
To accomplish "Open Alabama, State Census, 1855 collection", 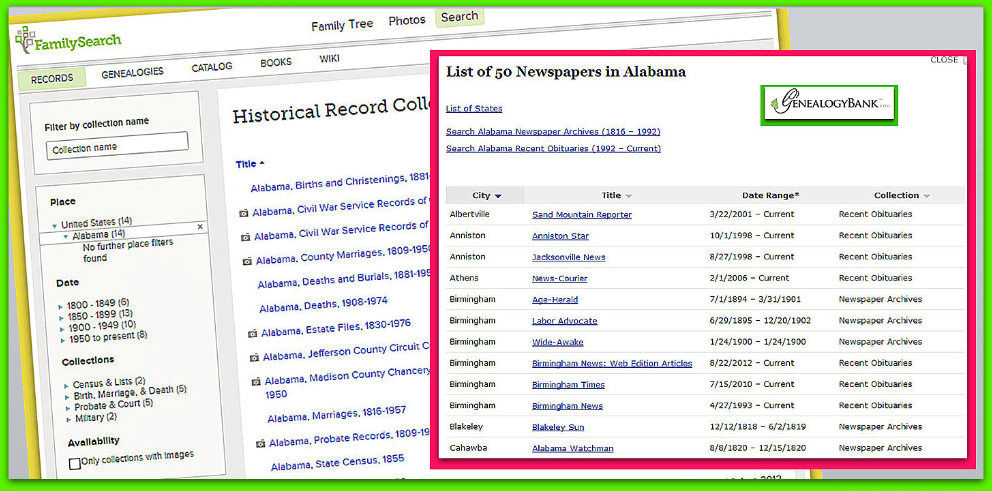I will [337, 462].
